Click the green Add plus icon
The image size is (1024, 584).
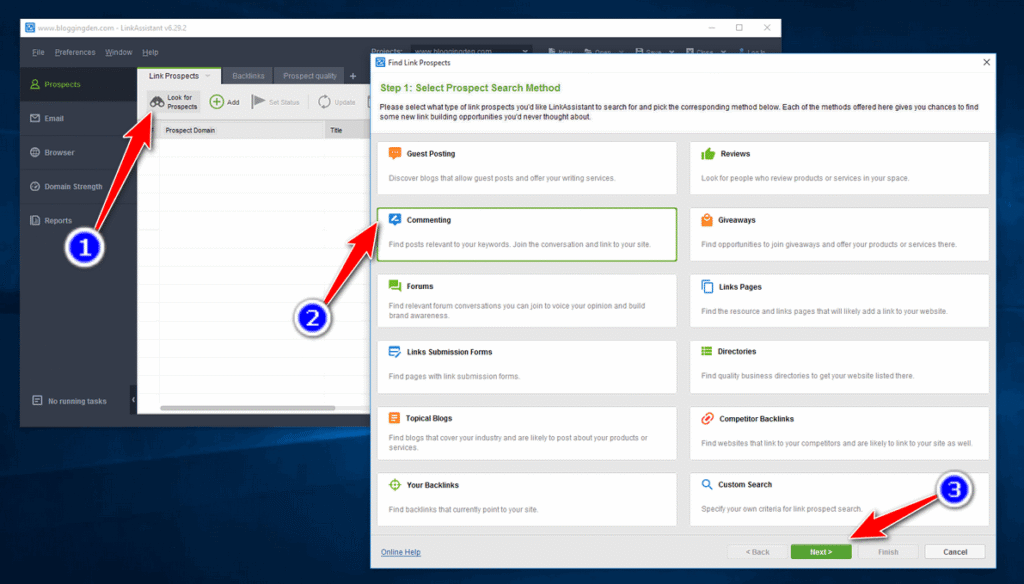pos(216,101)
